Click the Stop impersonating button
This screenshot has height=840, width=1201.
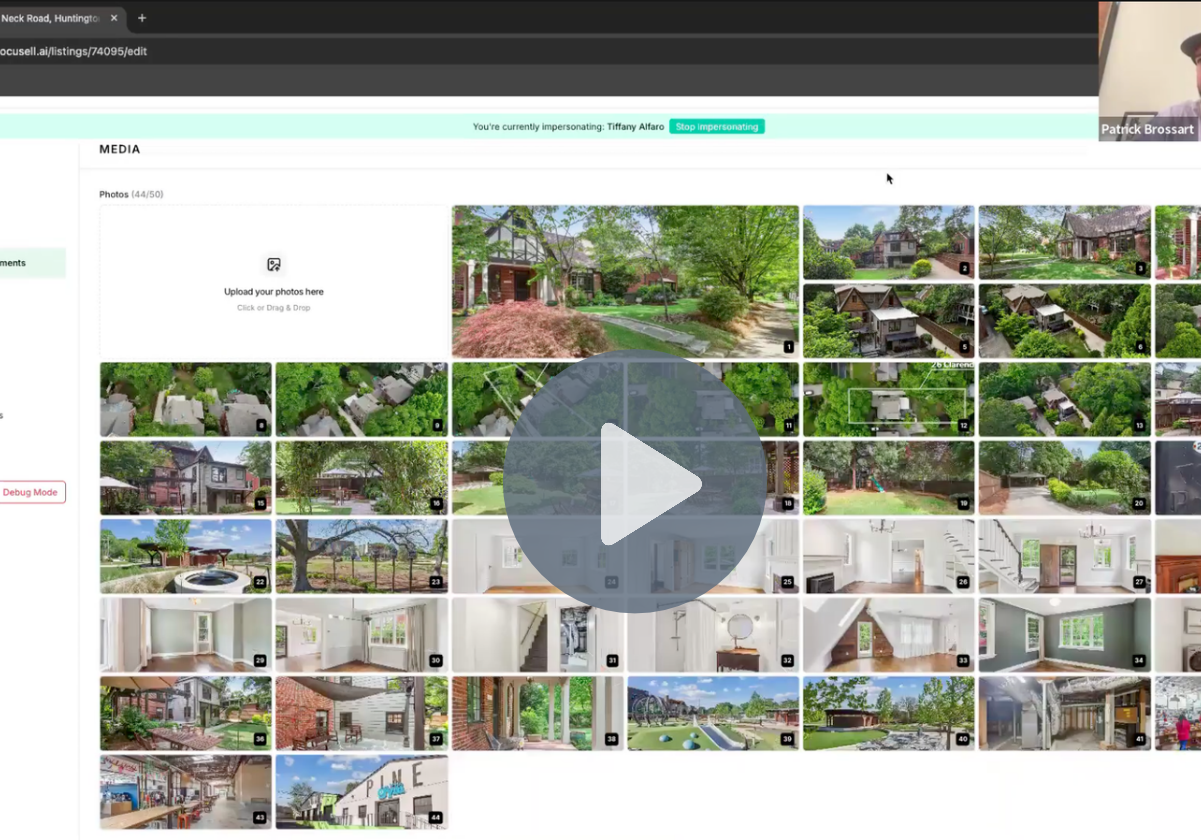(717, 127)
